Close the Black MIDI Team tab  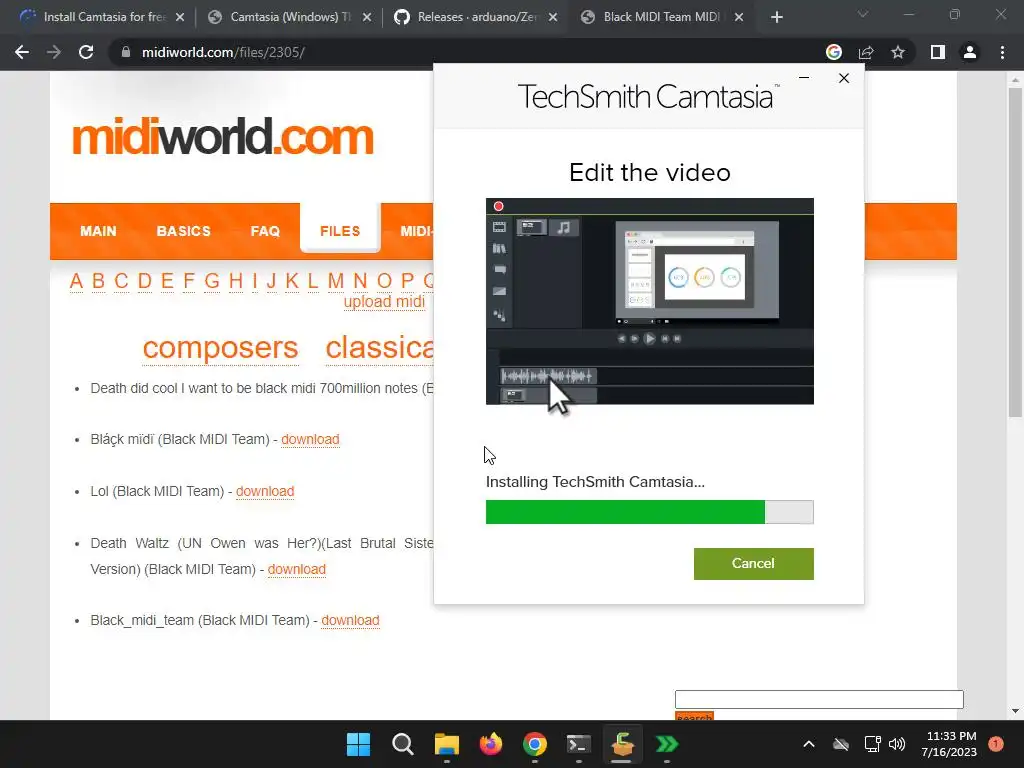tap(739, 17)
